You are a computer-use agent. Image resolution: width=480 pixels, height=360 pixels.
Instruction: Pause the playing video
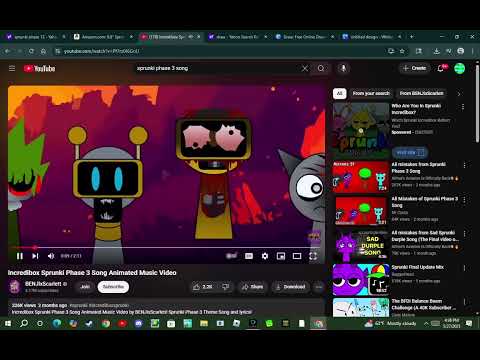pos(20,256)
